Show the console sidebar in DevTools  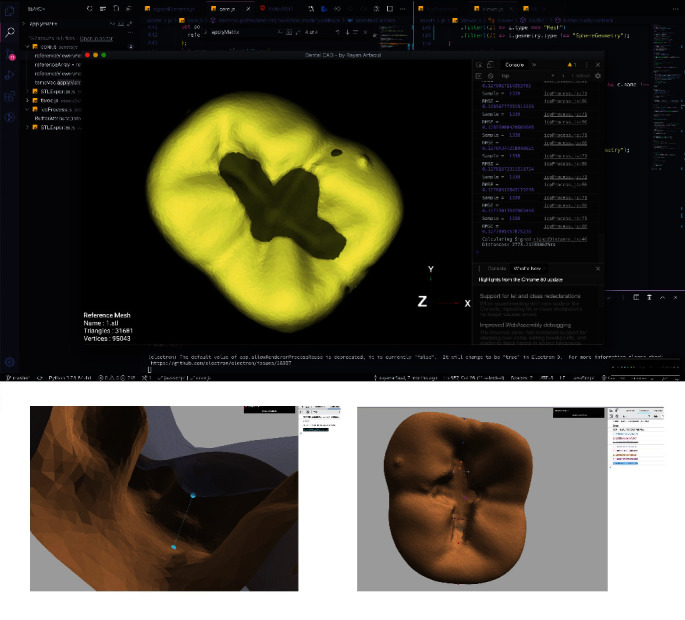pyautogui.click(x=479, y=76)
